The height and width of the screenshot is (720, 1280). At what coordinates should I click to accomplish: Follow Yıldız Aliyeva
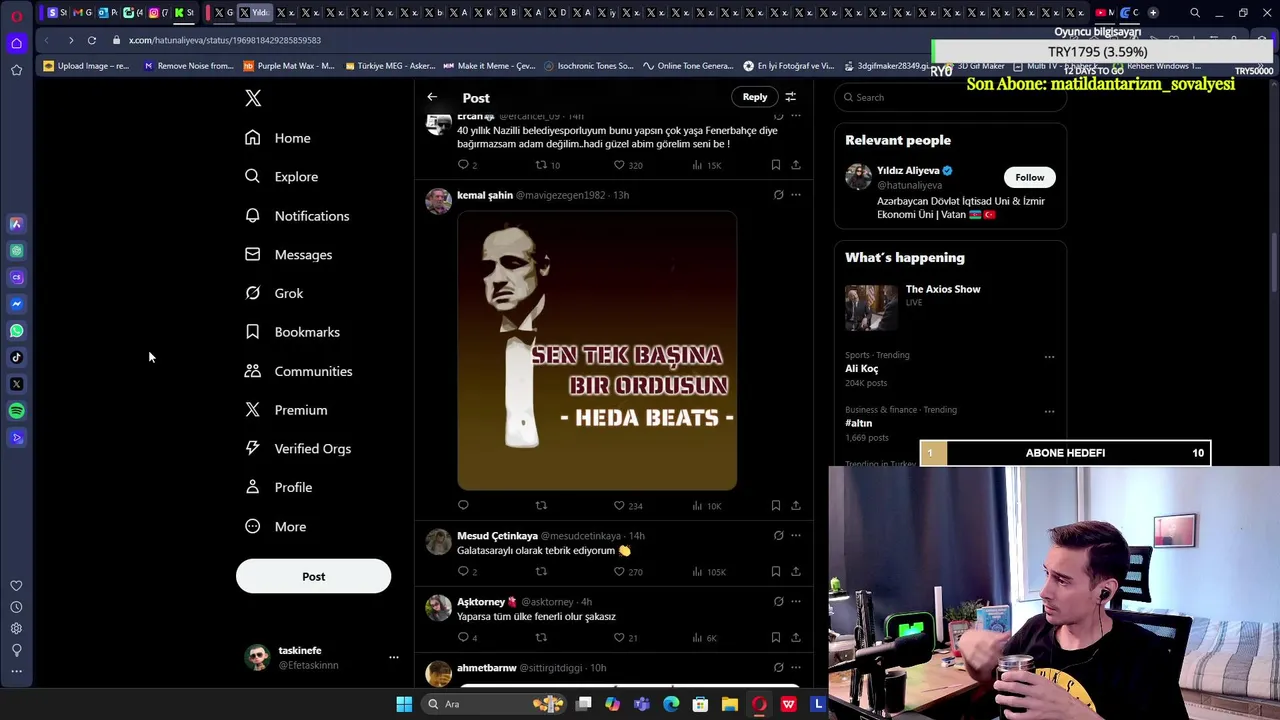coord(1029,177)
